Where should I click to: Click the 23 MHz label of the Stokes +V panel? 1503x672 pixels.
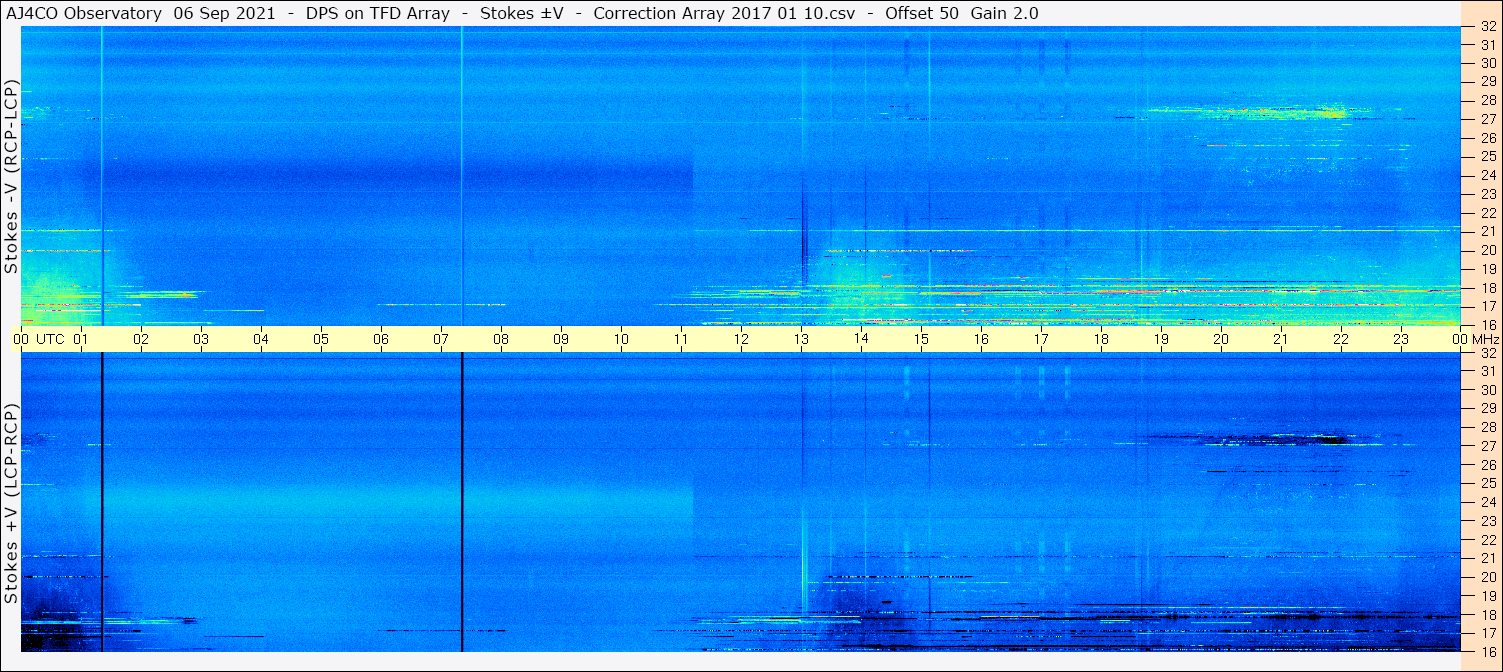[x=1488, y=521]
